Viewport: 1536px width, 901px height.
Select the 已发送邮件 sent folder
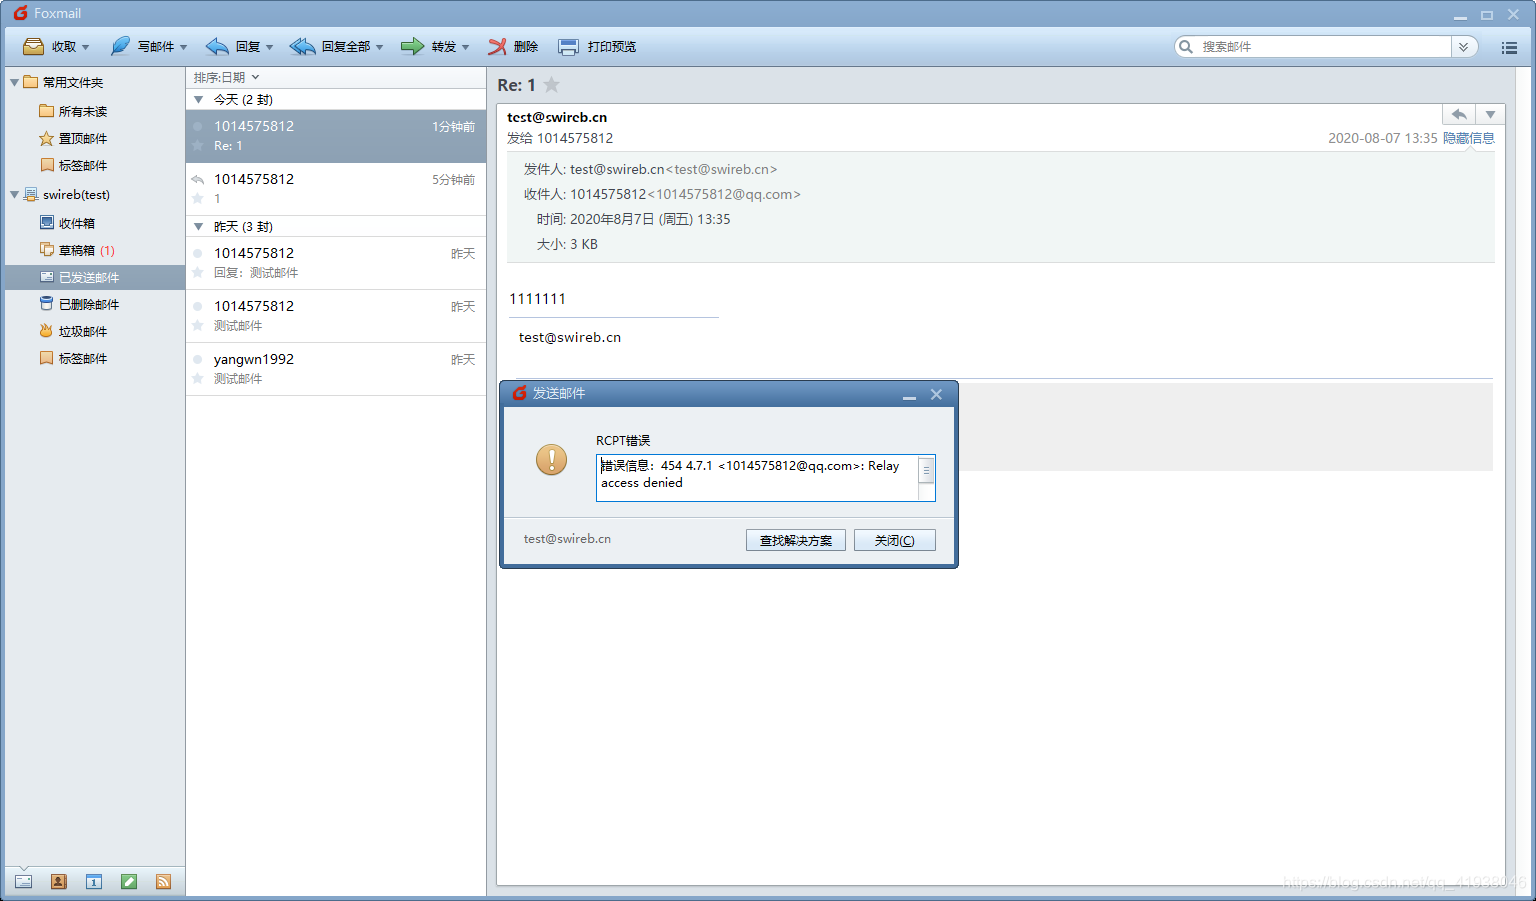(x=94, y=277)
